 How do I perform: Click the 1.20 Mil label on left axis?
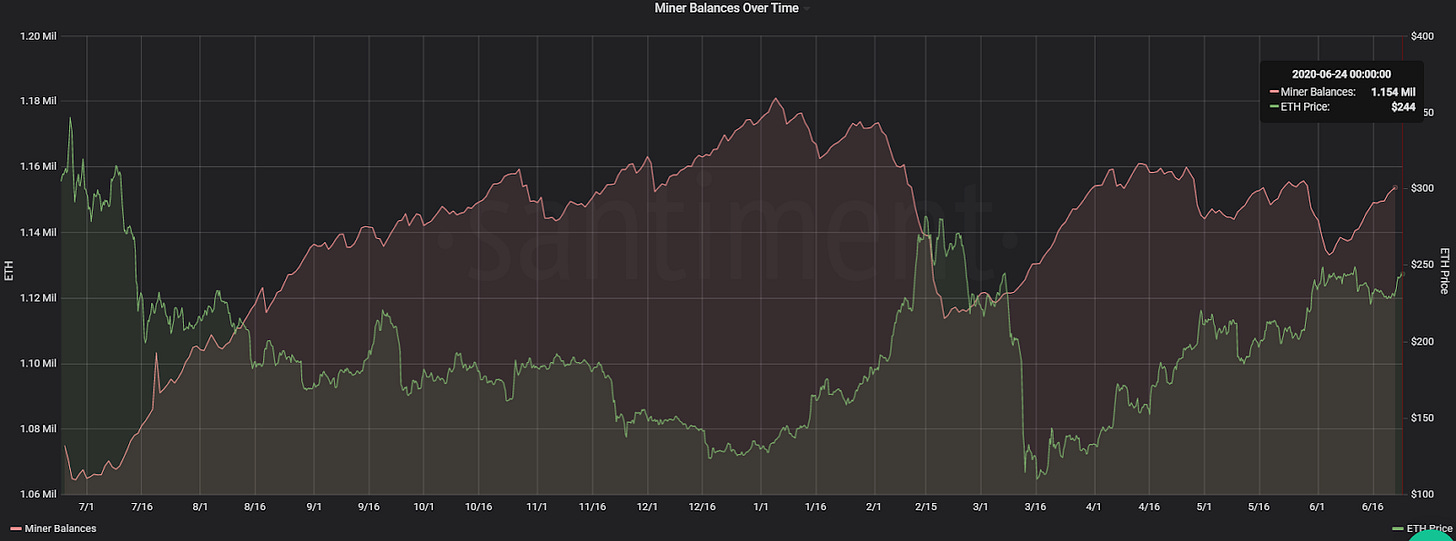point(39,36)
